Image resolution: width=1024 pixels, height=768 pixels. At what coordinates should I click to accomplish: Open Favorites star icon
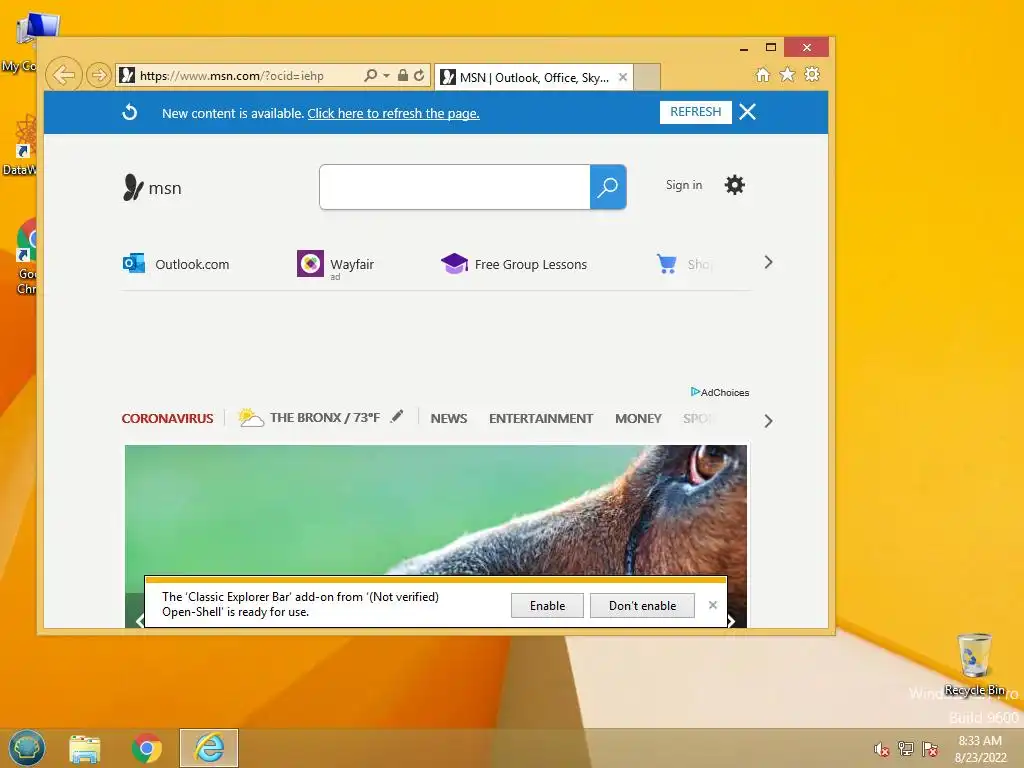[x=788, y=74]
